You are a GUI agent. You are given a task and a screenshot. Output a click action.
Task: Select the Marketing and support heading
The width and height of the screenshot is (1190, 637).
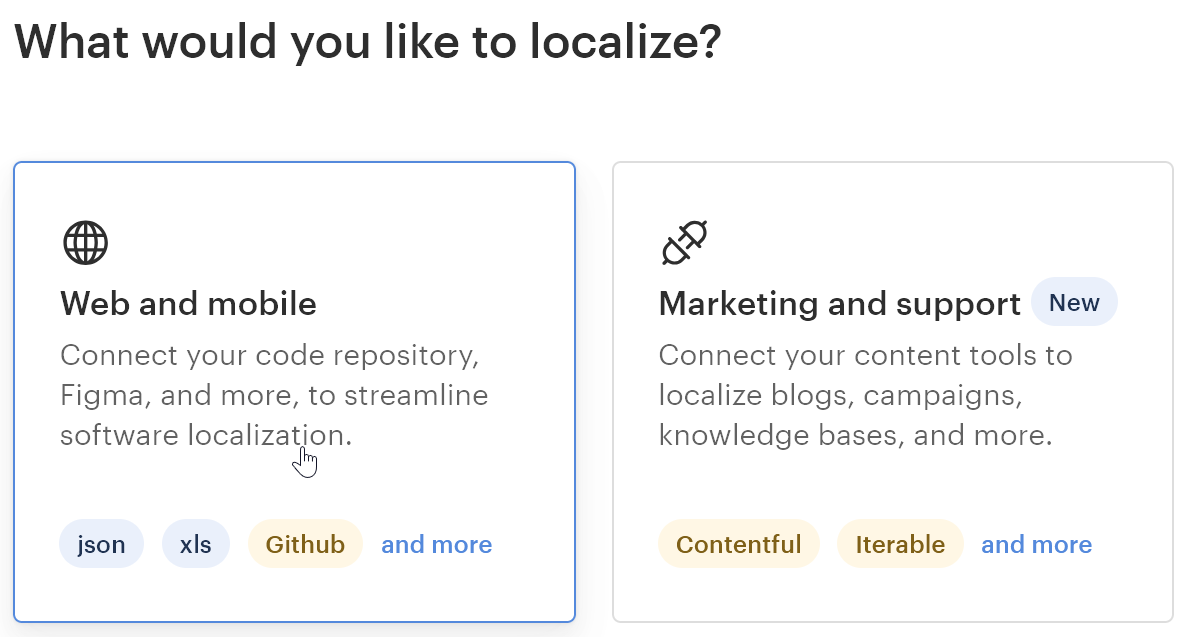click(839, 304)
